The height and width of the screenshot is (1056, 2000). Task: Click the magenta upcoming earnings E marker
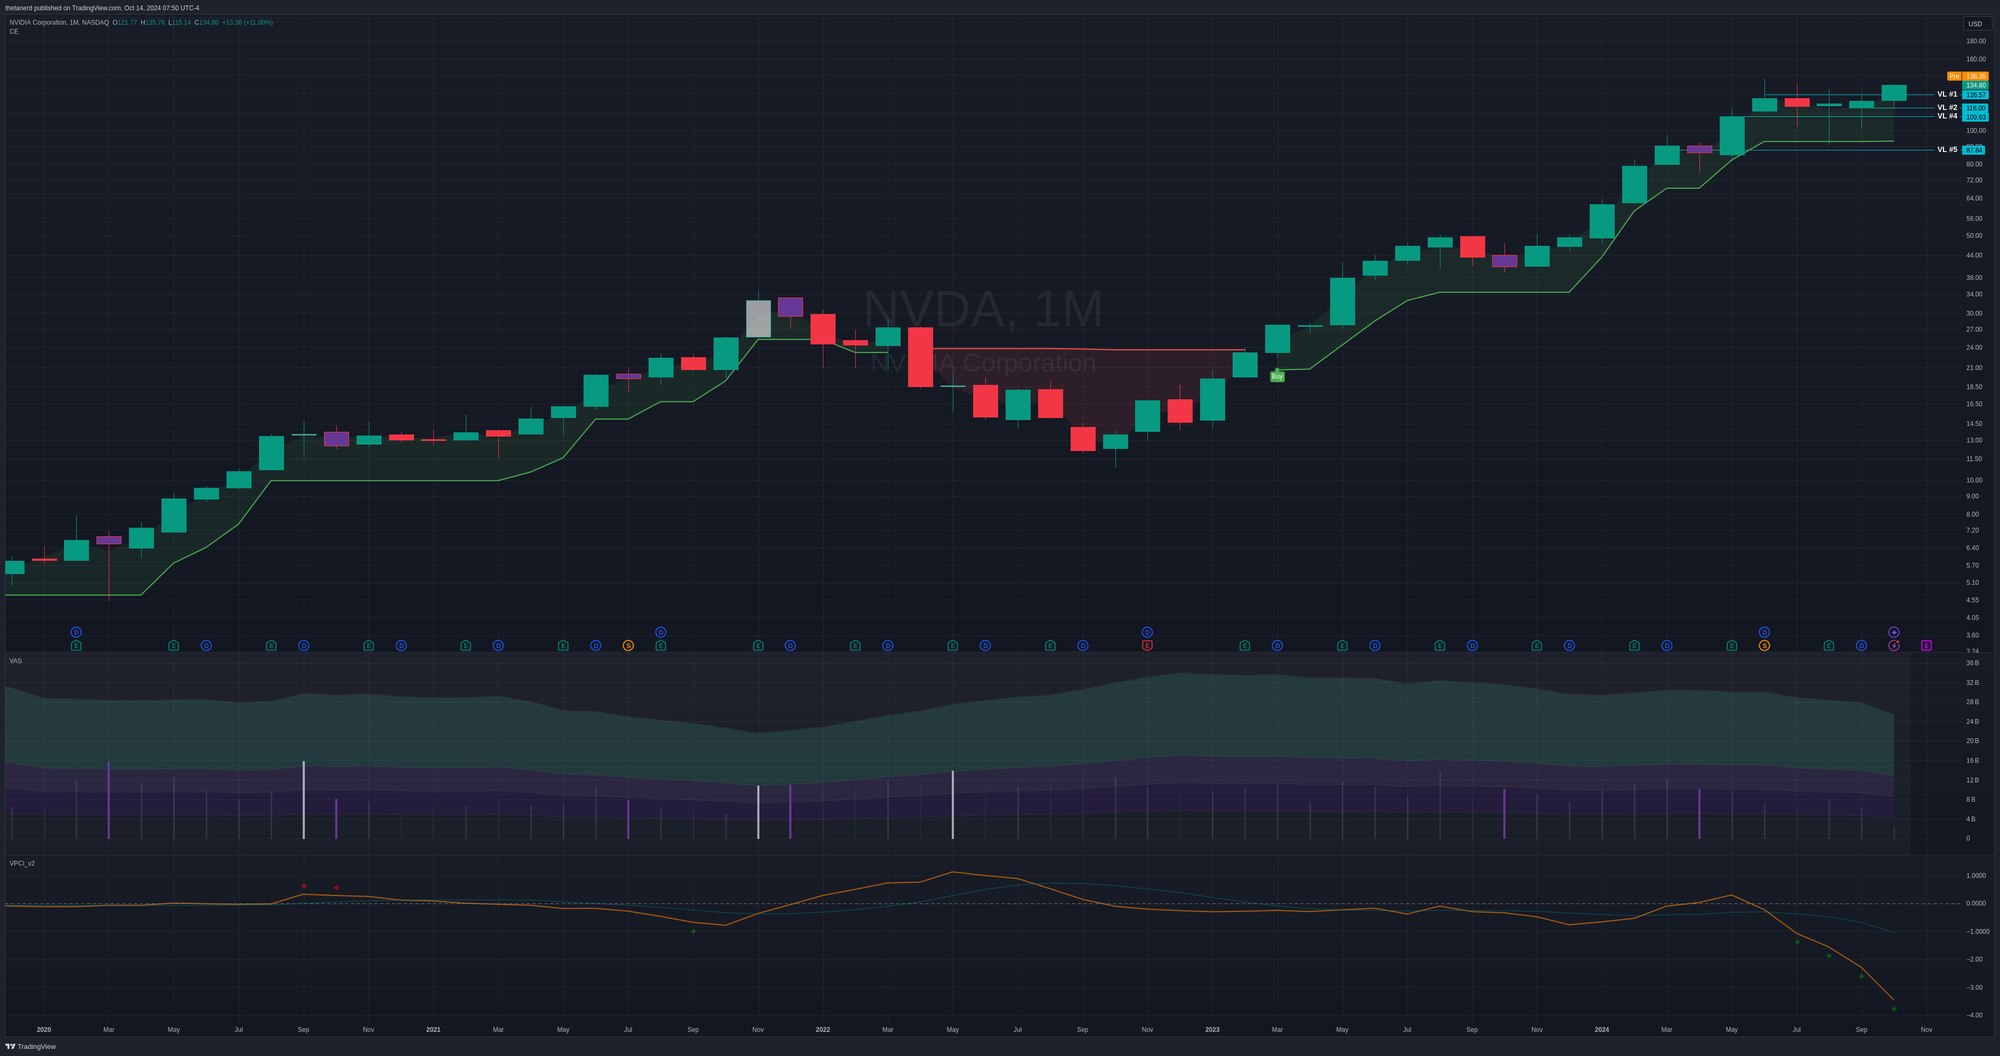point(1926,646)
